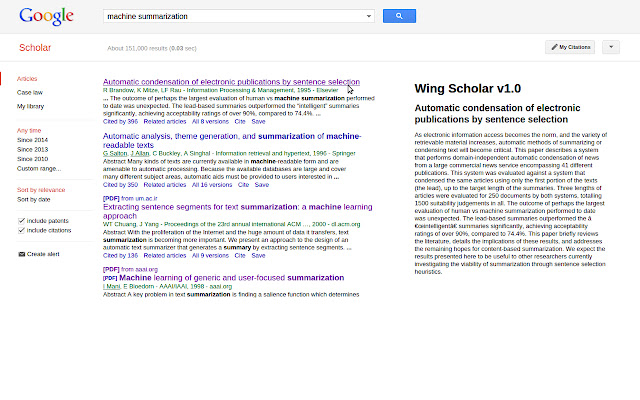Expand the dropdown next to My Citations
The height and width of the screenshot is (400, 640).
coord(611,47)
